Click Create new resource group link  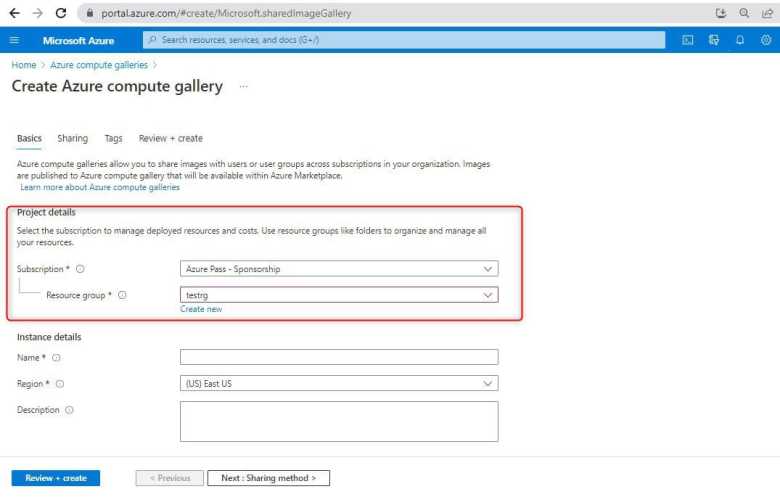point(201,309)
